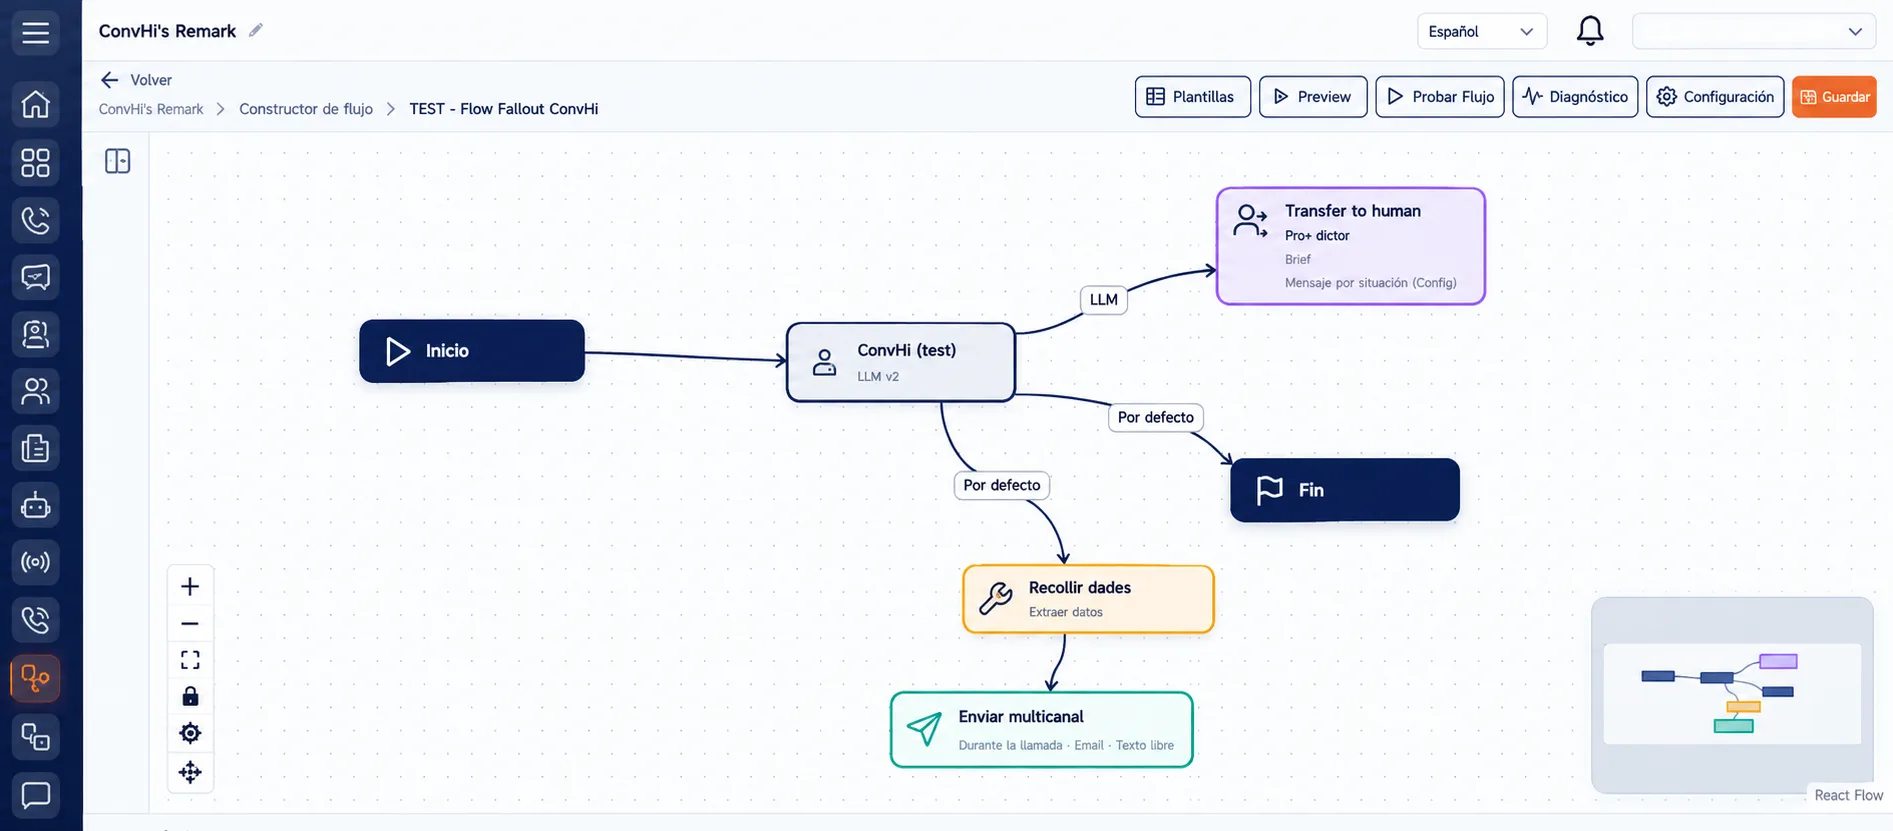Toggle the canvas lock icon

pyautogui.click(x=190, y=696)
